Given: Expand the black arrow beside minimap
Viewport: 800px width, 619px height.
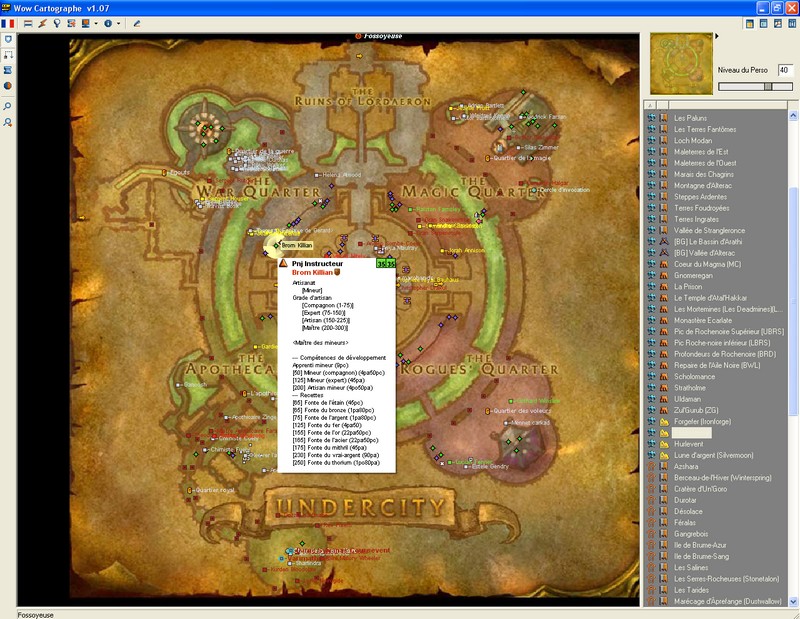Looking at the screenshot, I should [x=717, y=36].
